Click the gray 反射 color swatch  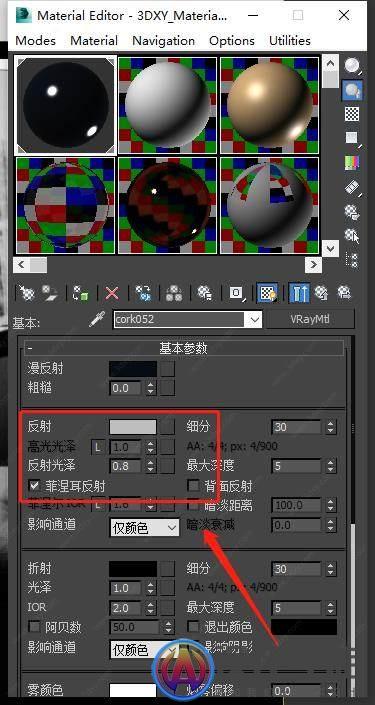(x=133, y=427)
